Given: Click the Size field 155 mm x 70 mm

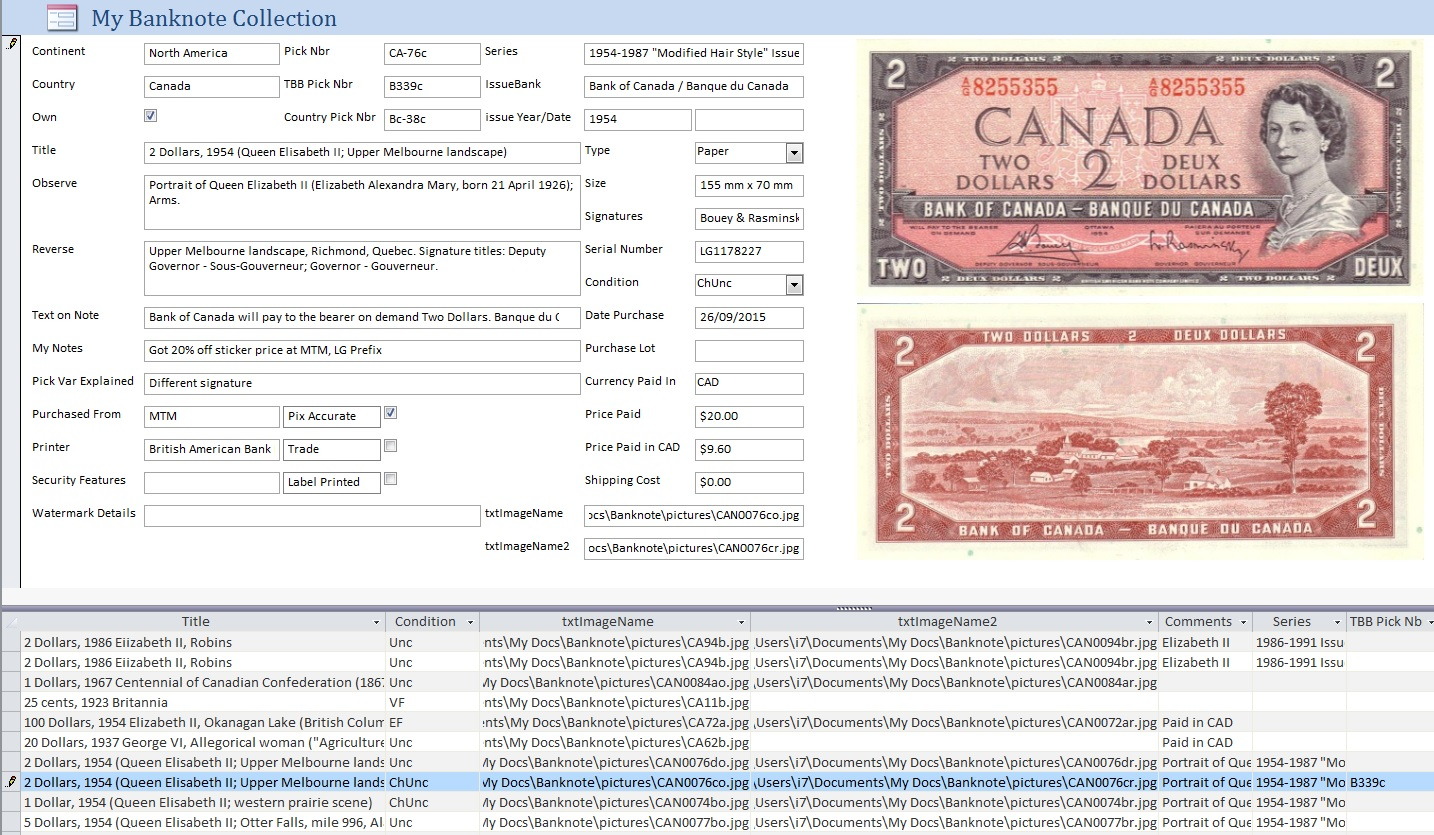Looking at the screenshot, I should coord(749,186).
